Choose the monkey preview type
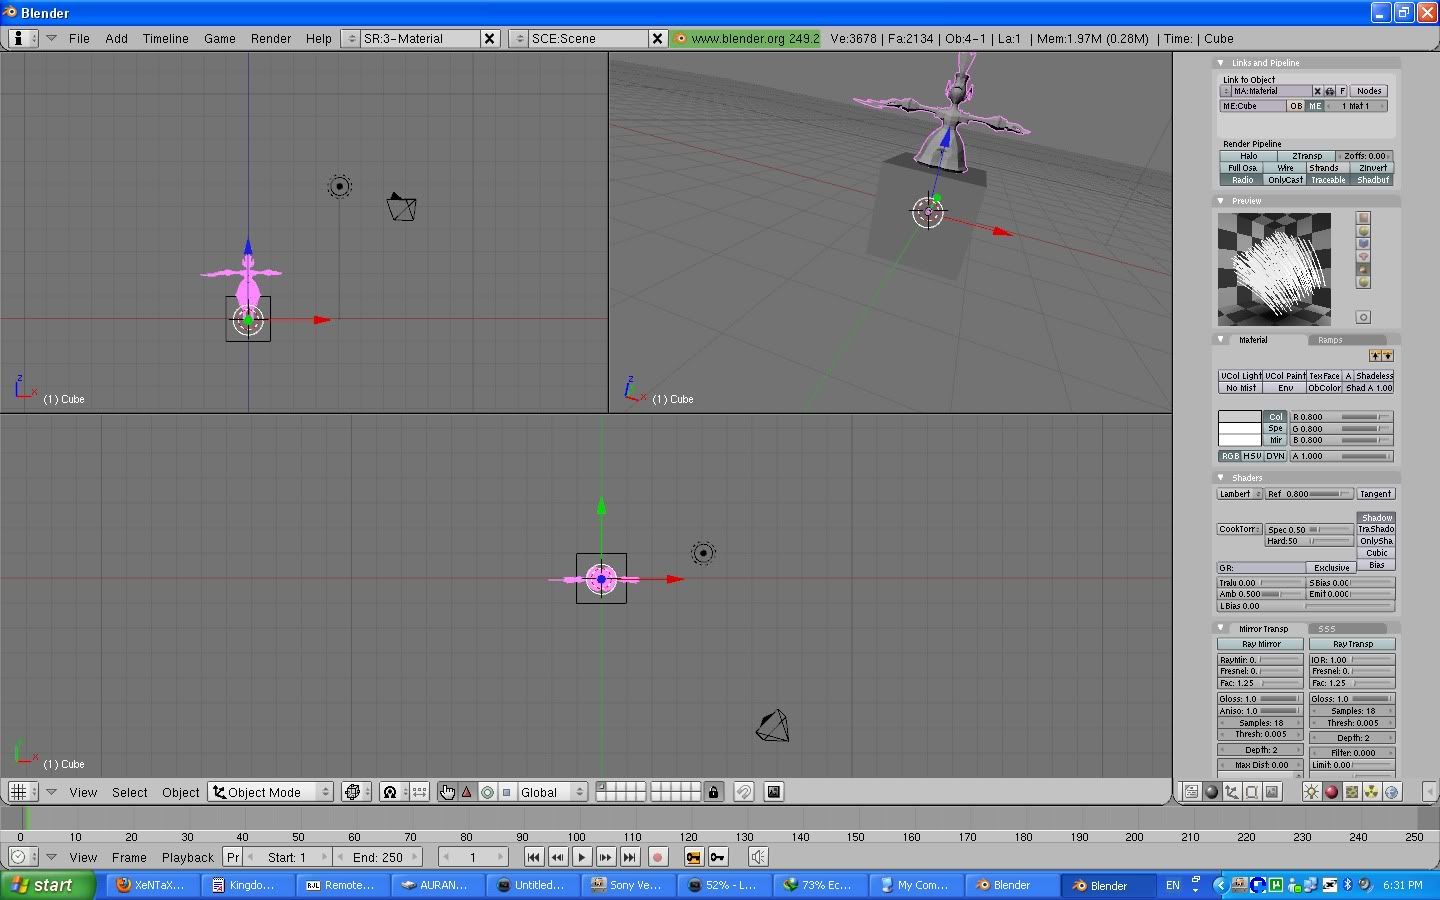The height and width of the screenshot is (900, 1440). click(x=1363, y=257)
